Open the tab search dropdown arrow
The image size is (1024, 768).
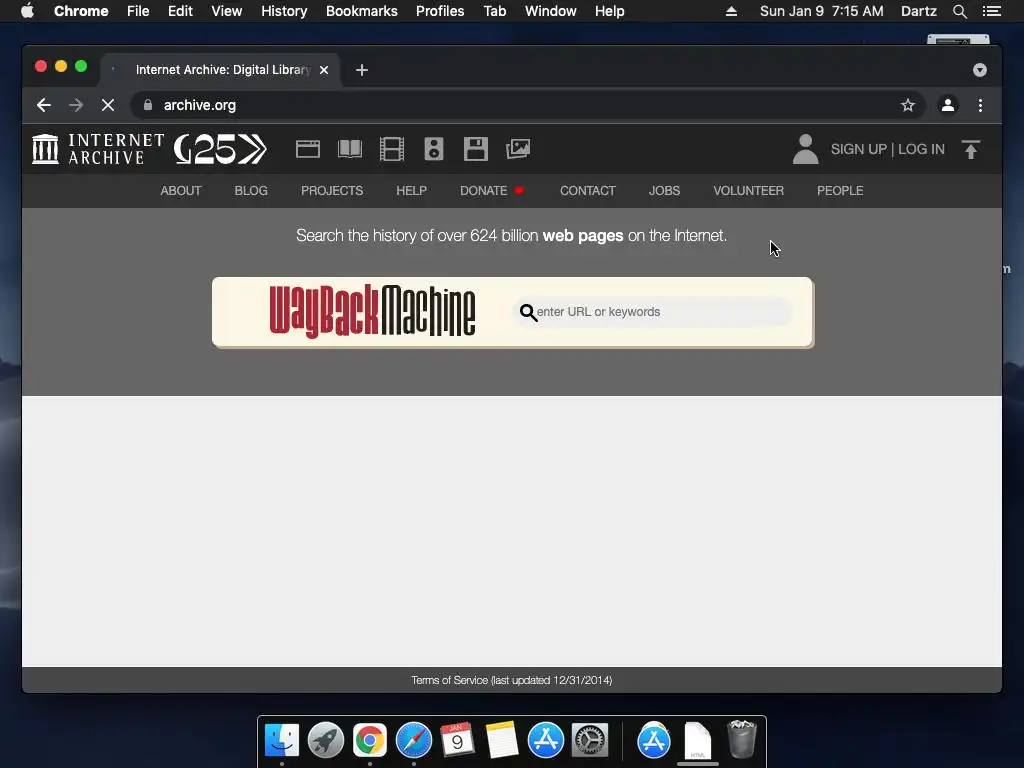point(980,70)
